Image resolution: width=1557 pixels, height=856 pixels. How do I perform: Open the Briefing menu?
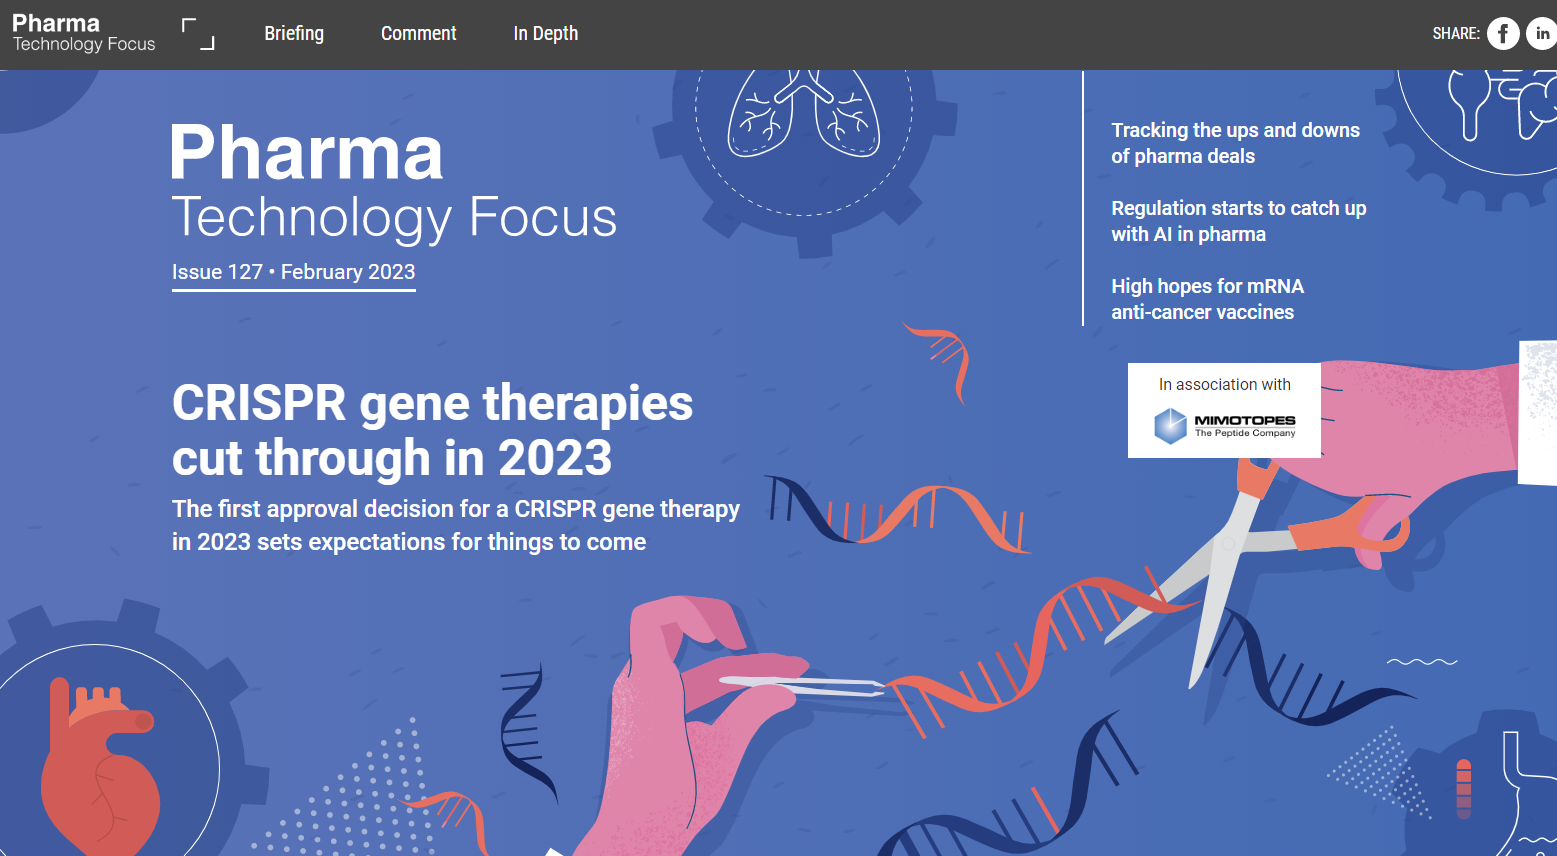[x=294, y=34]
